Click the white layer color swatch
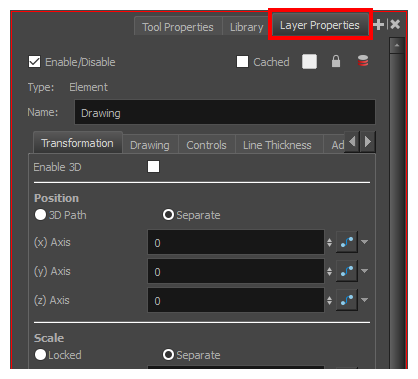418x379 pixels. pos(309,62)
